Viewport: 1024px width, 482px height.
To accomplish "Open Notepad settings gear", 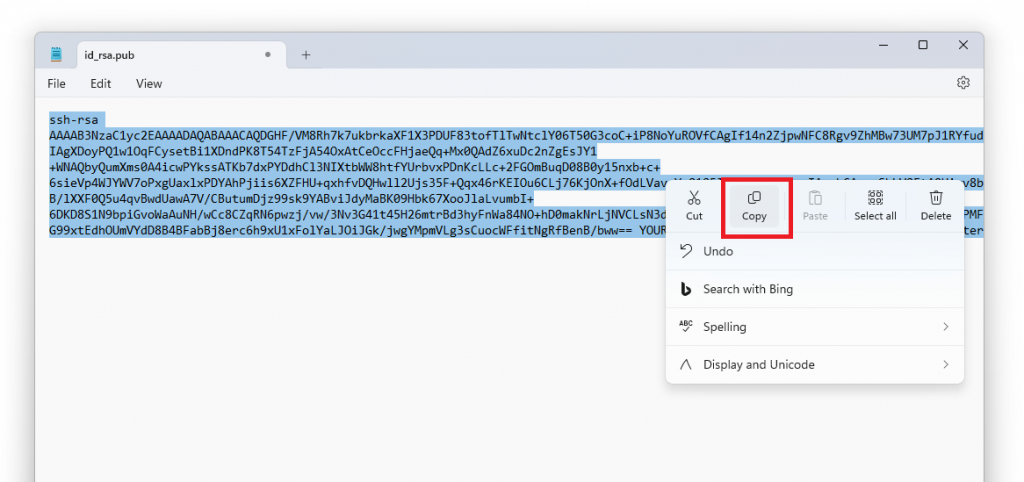I will click(963, 82).
